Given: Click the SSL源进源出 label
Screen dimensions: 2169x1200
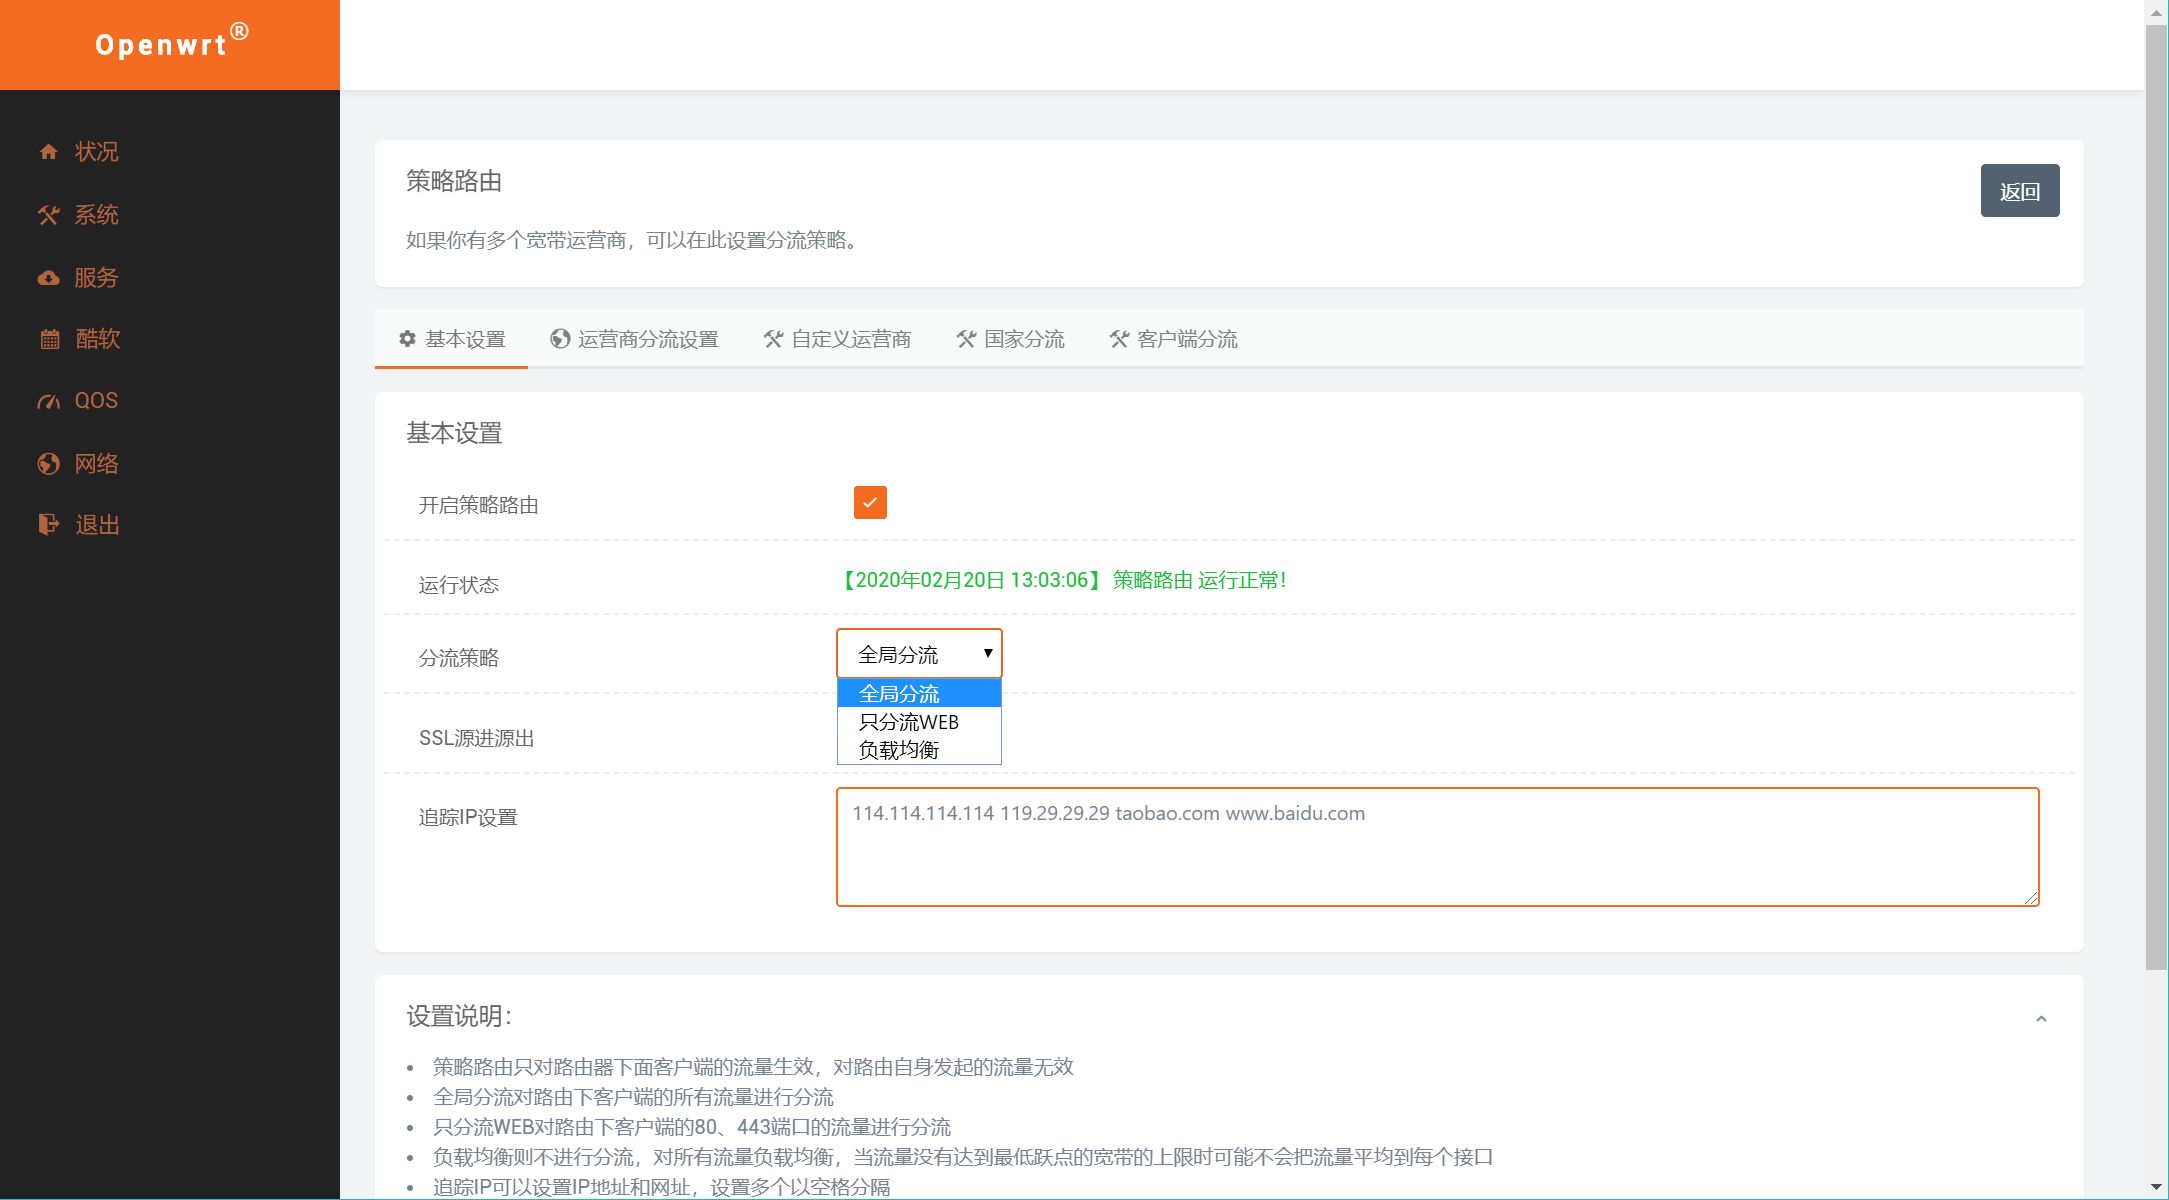Looking at the screenshot, I should coord(476,738).
